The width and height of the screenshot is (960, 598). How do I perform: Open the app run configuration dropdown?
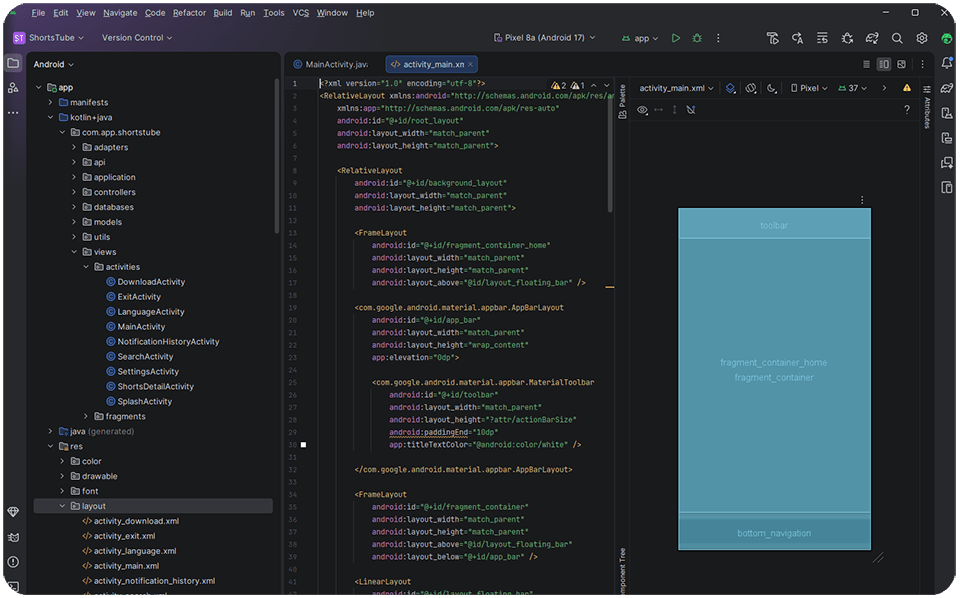tap(640, 38)
